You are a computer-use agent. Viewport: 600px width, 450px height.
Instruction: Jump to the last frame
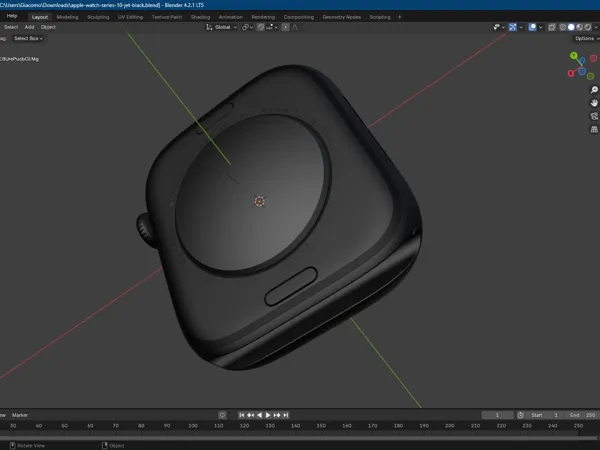(x=286, y=415)
